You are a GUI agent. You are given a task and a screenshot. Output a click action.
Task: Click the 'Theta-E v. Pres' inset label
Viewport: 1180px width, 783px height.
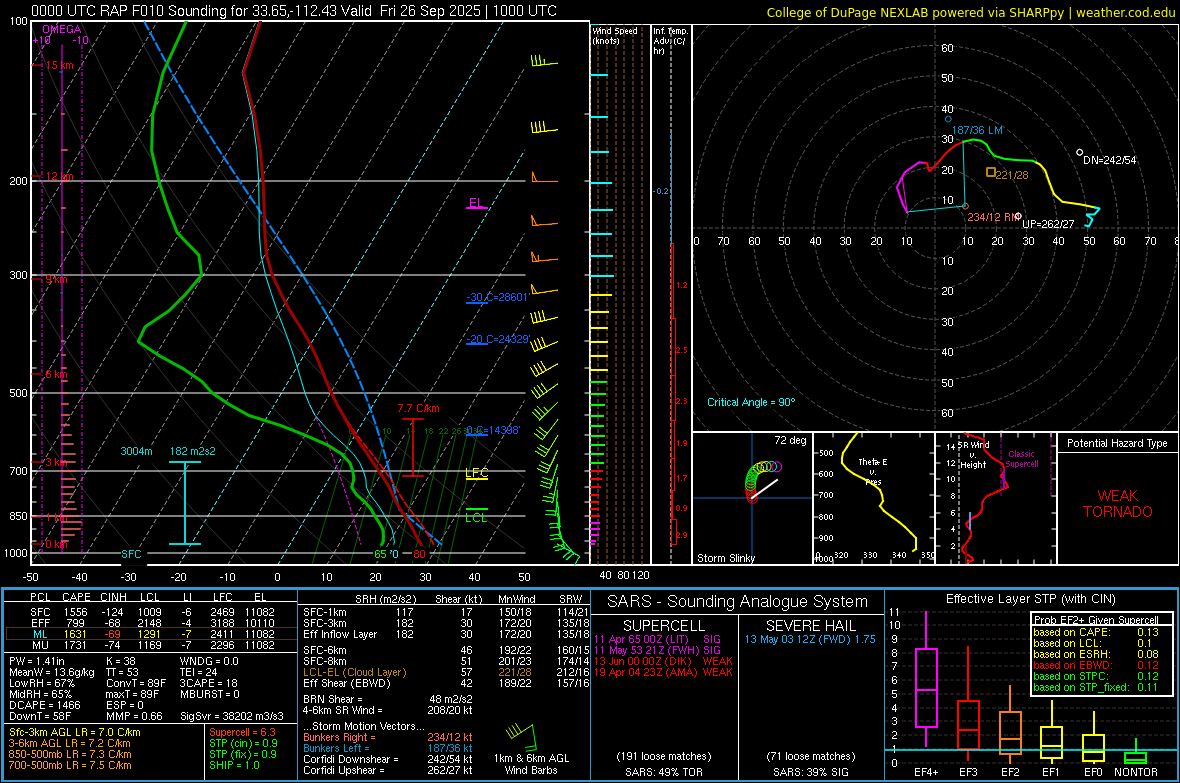[873, 471]
